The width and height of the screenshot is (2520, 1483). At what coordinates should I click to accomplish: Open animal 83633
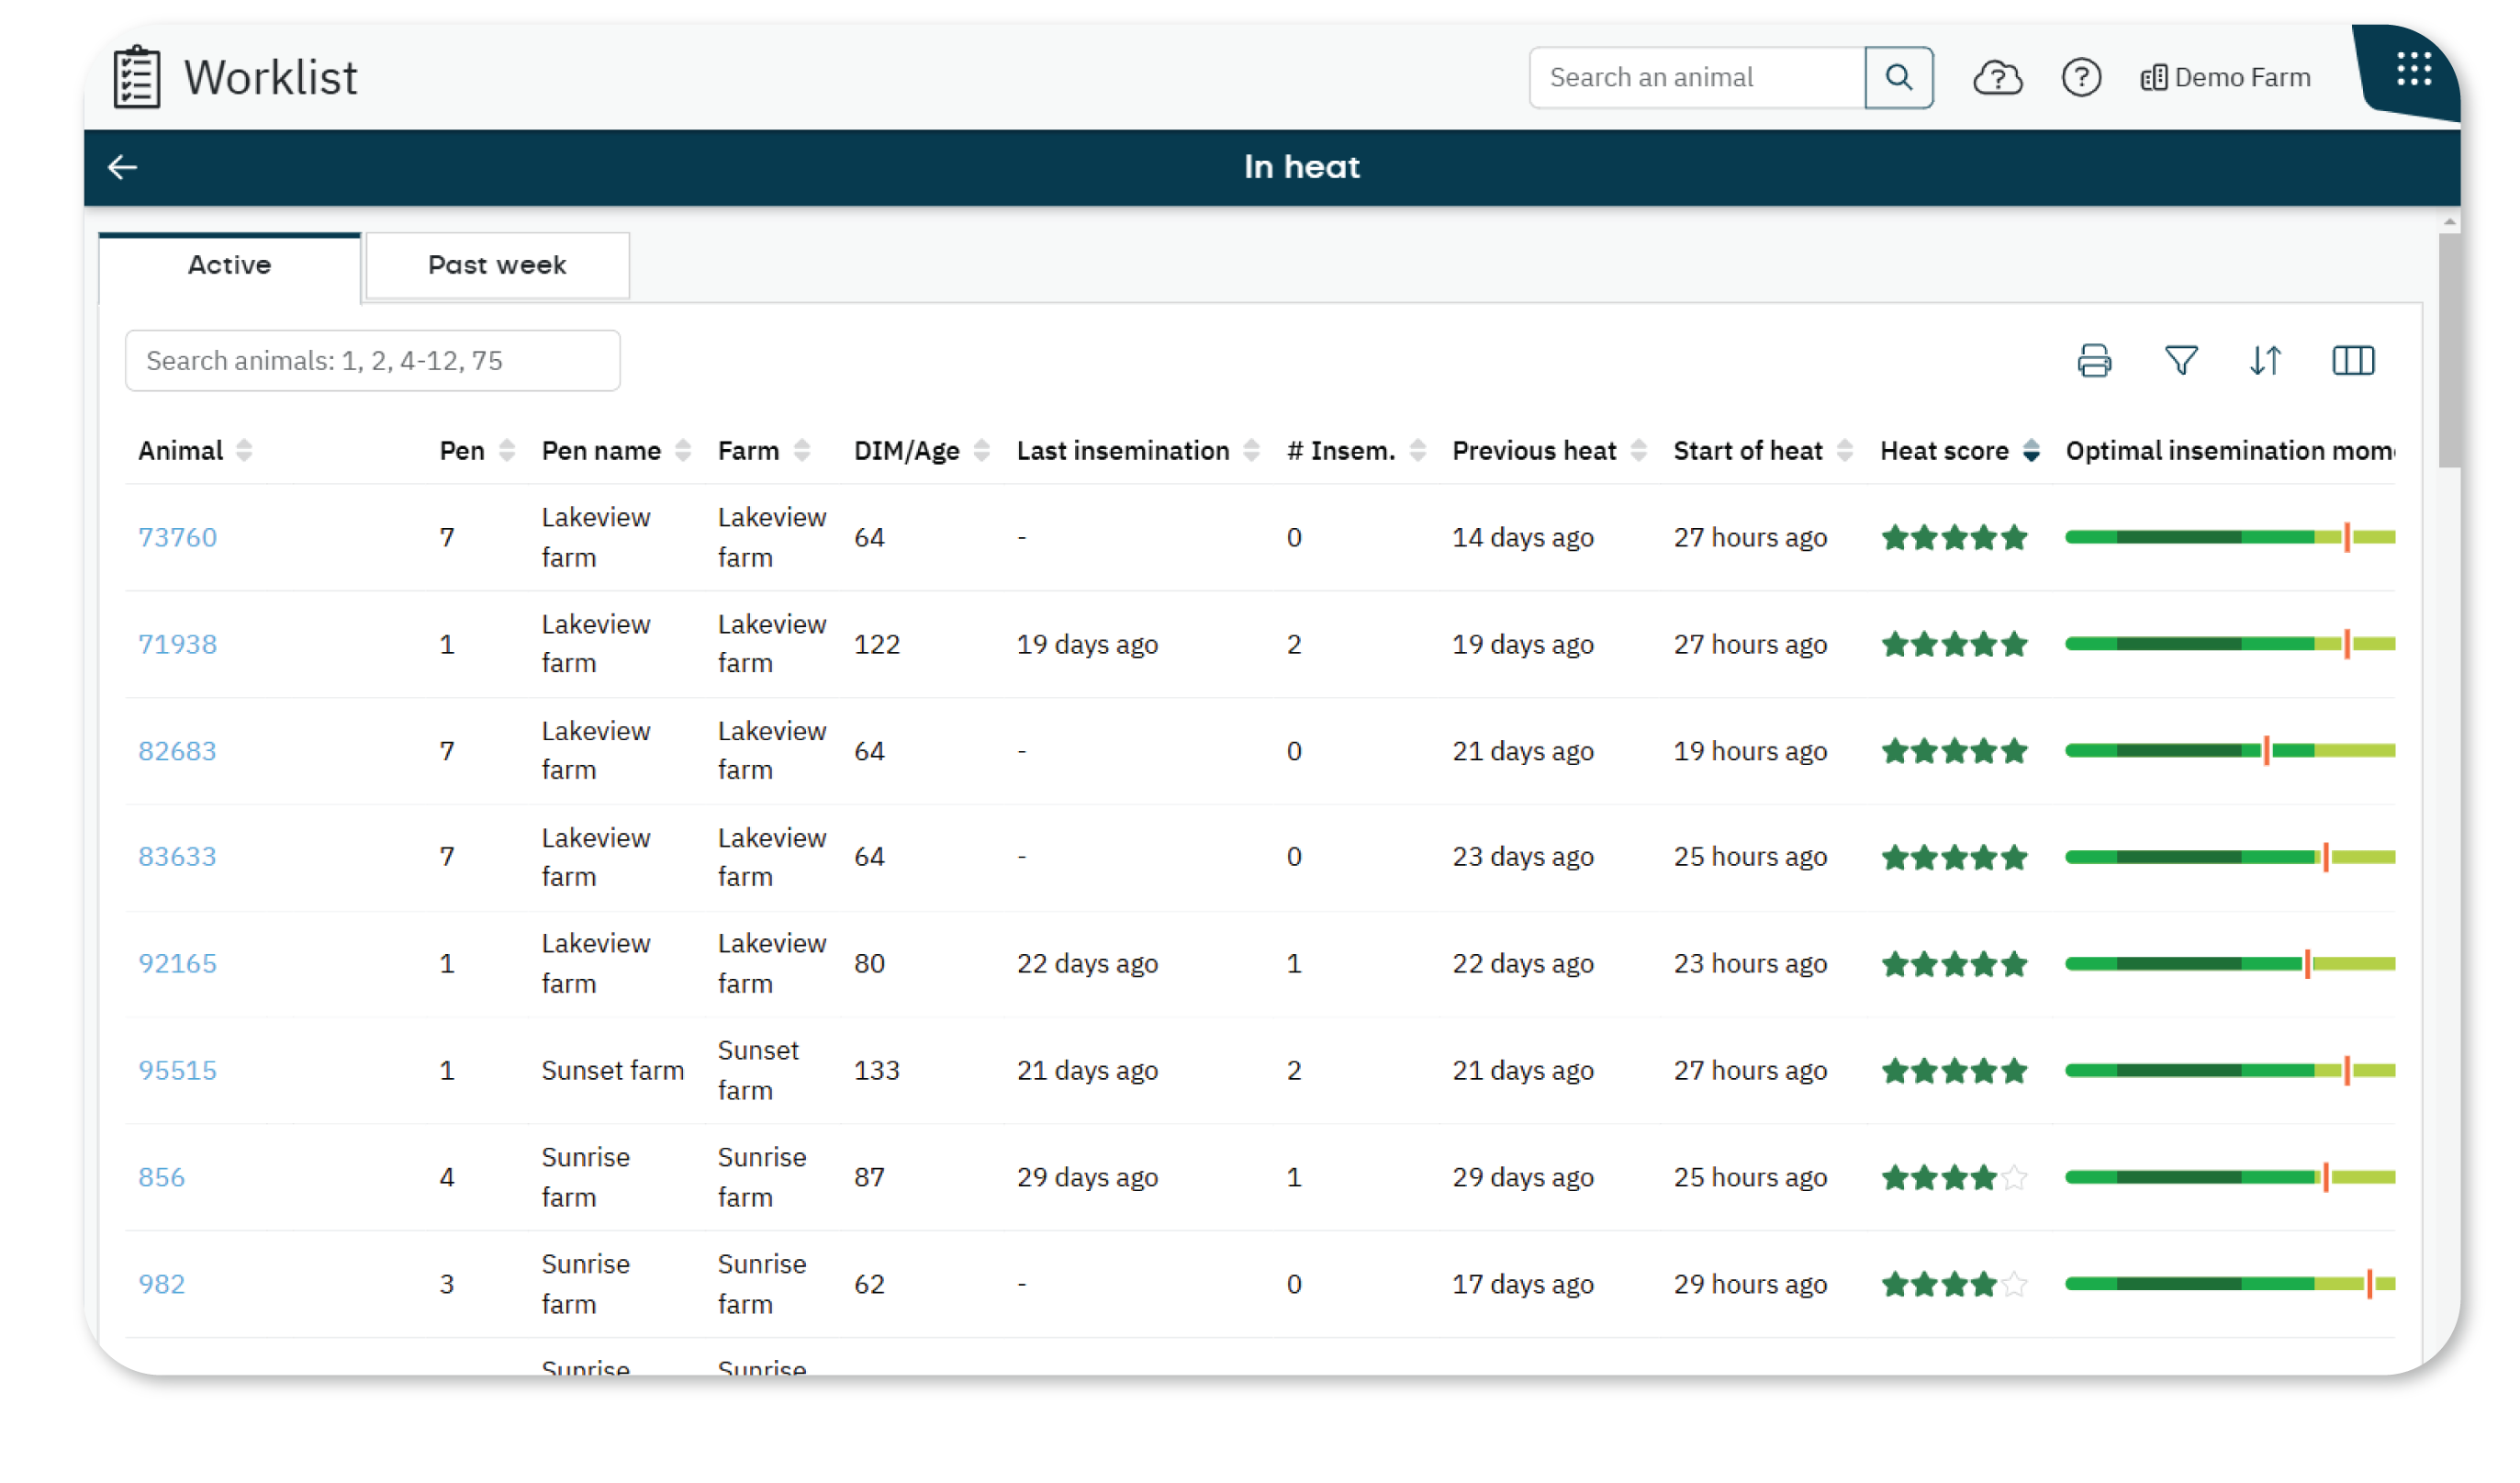tap(177, 858)
